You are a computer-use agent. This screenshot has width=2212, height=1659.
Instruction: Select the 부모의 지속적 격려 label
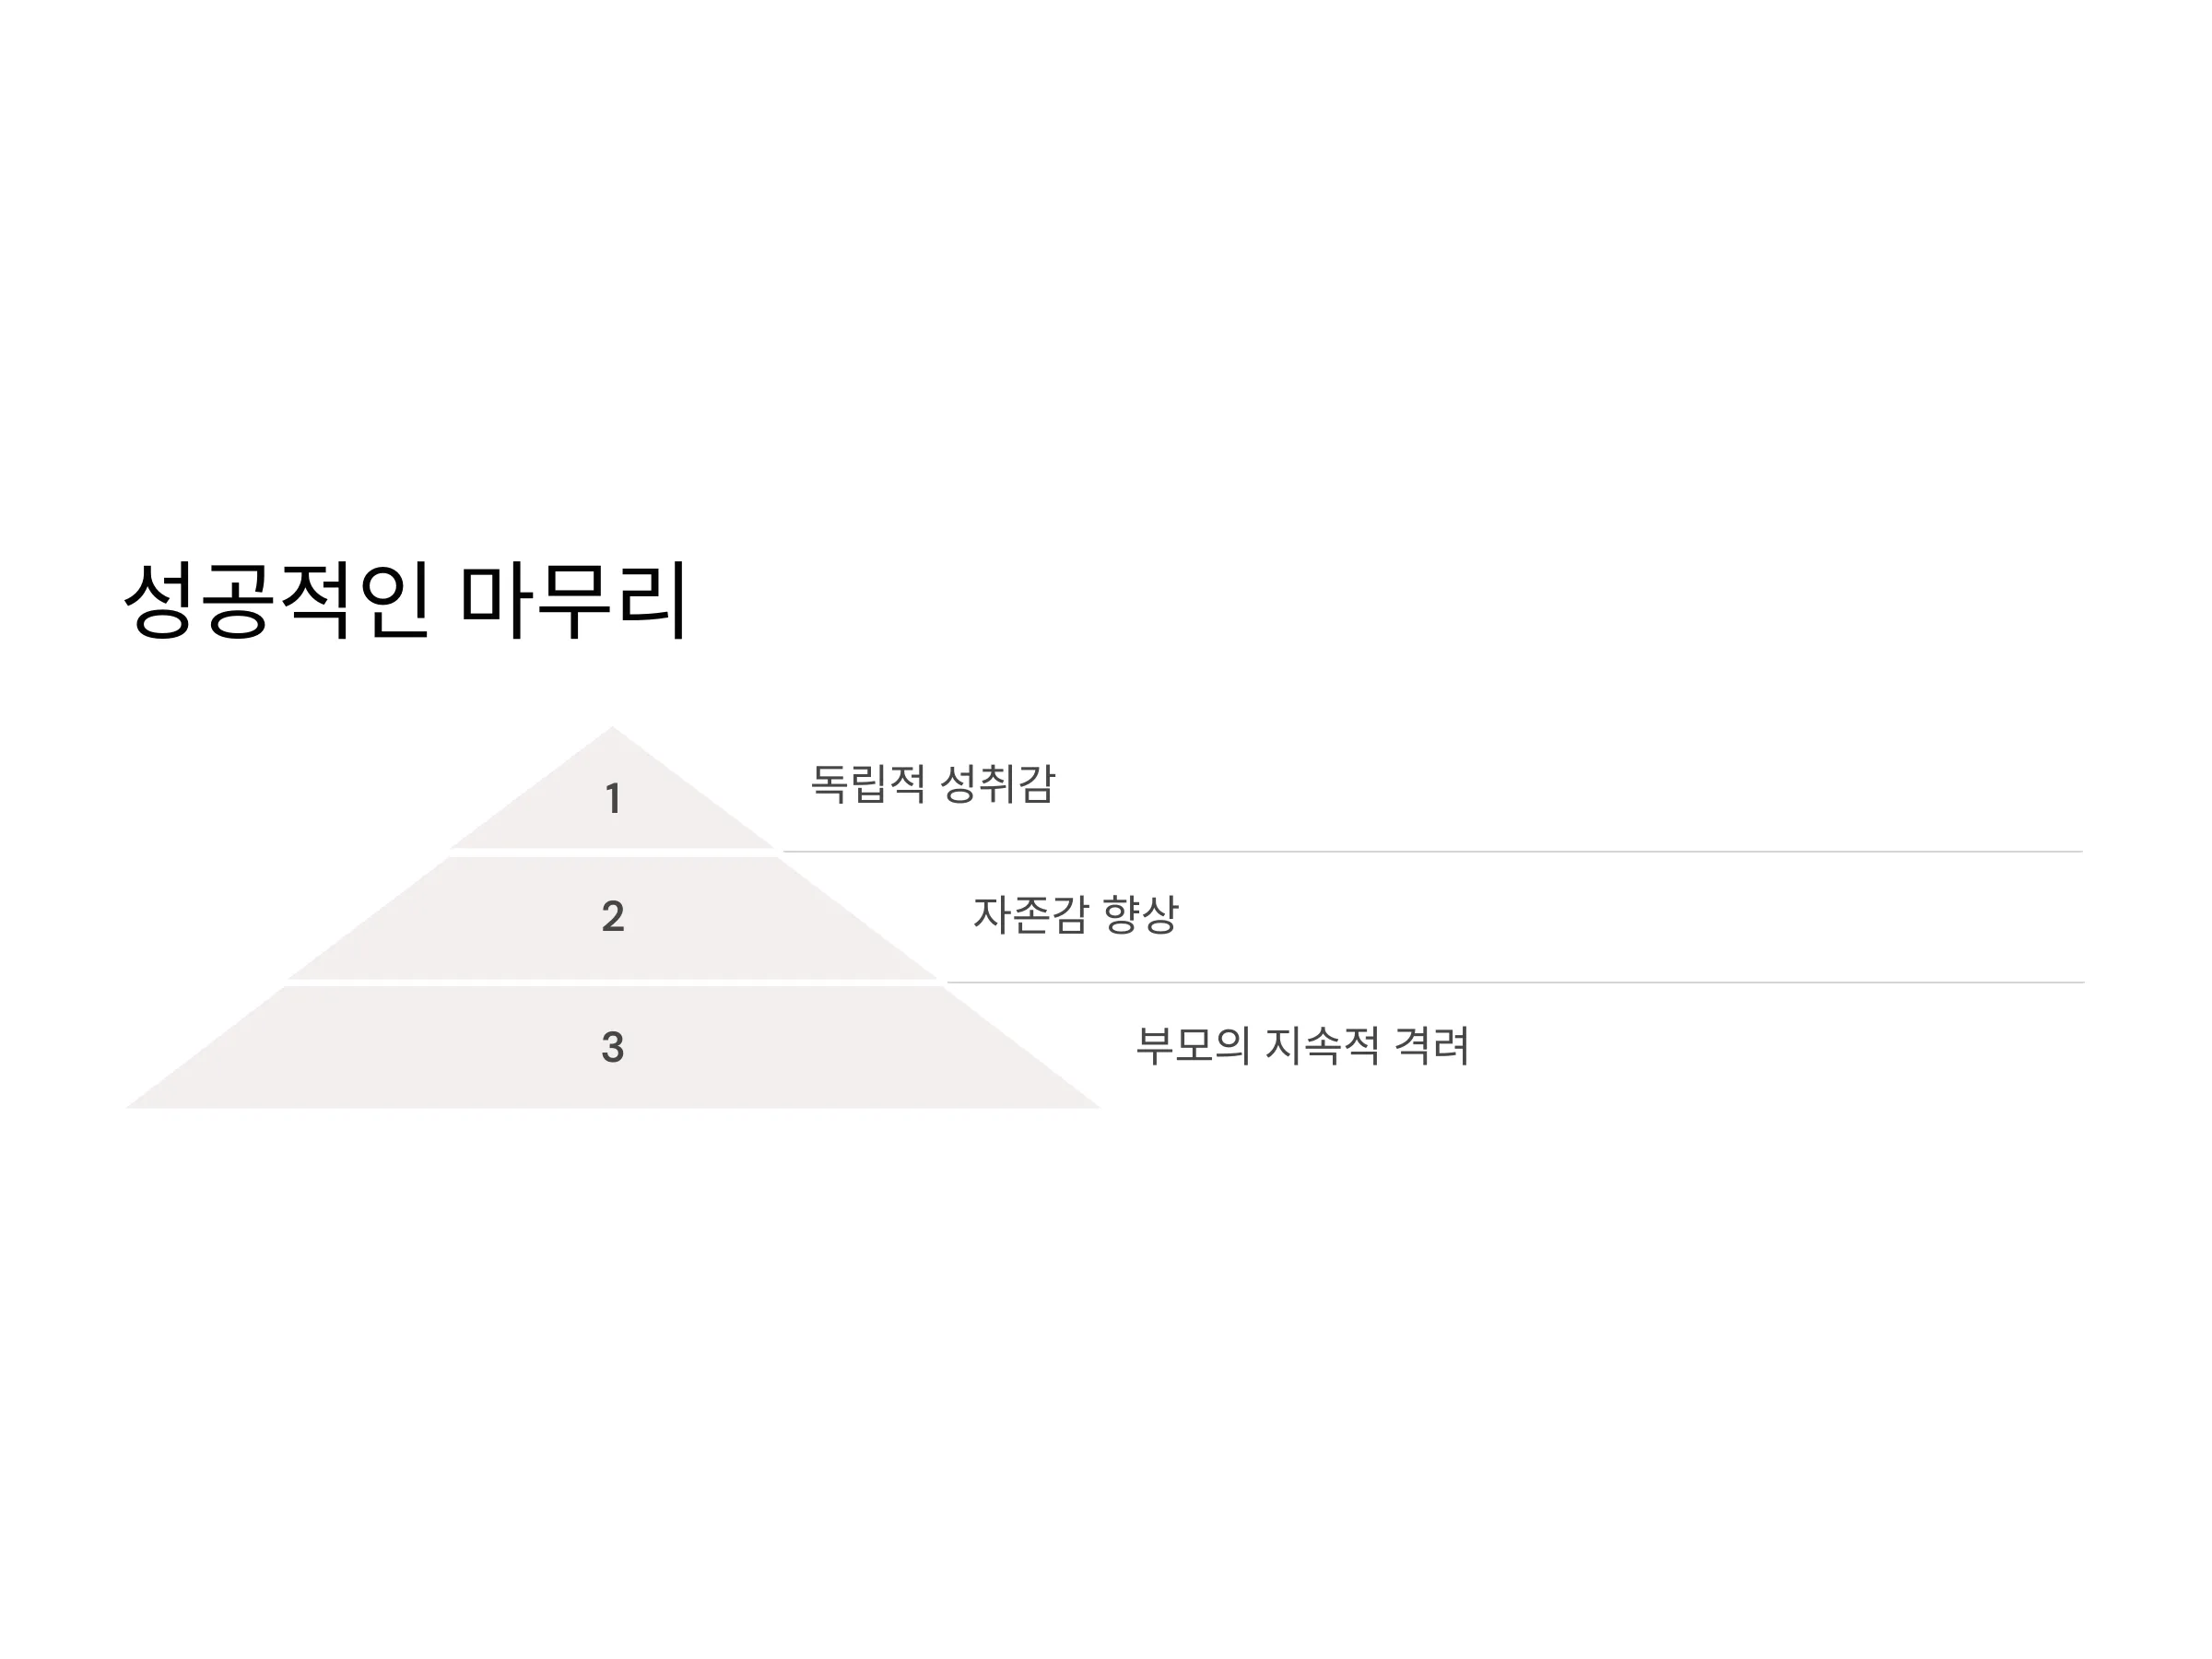coord(1302,1046)
